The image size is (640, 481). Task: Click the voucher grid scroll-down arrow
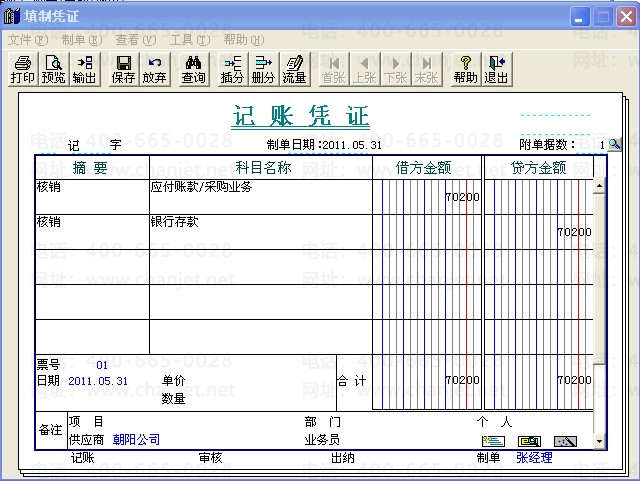pyautogui.click(x=599, y=441)
